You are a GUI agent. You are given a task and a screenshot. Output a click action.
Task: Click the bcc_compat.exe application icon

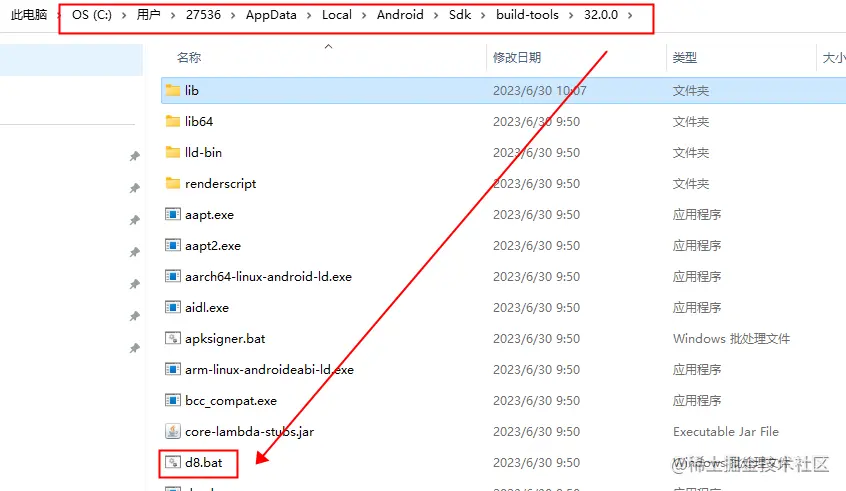tap(173, 400)
